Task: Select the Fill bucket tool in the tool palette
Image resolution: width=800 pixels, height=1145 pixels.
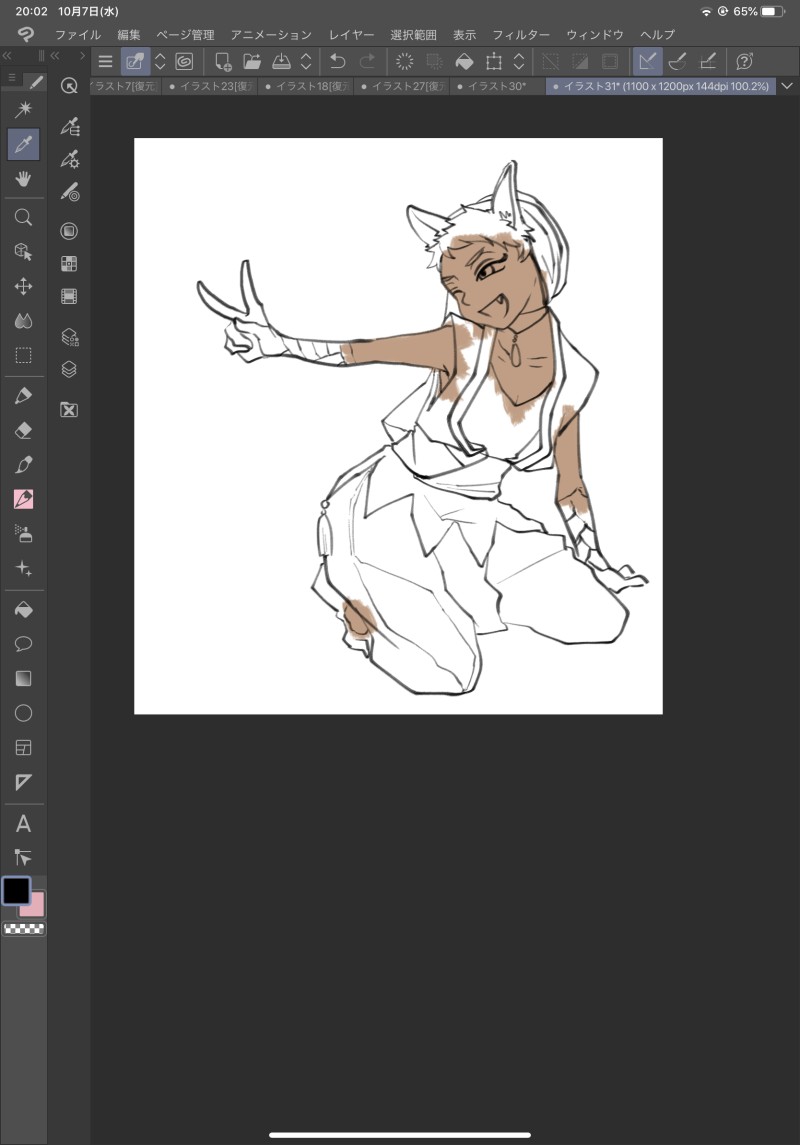Action: point(23,609)
